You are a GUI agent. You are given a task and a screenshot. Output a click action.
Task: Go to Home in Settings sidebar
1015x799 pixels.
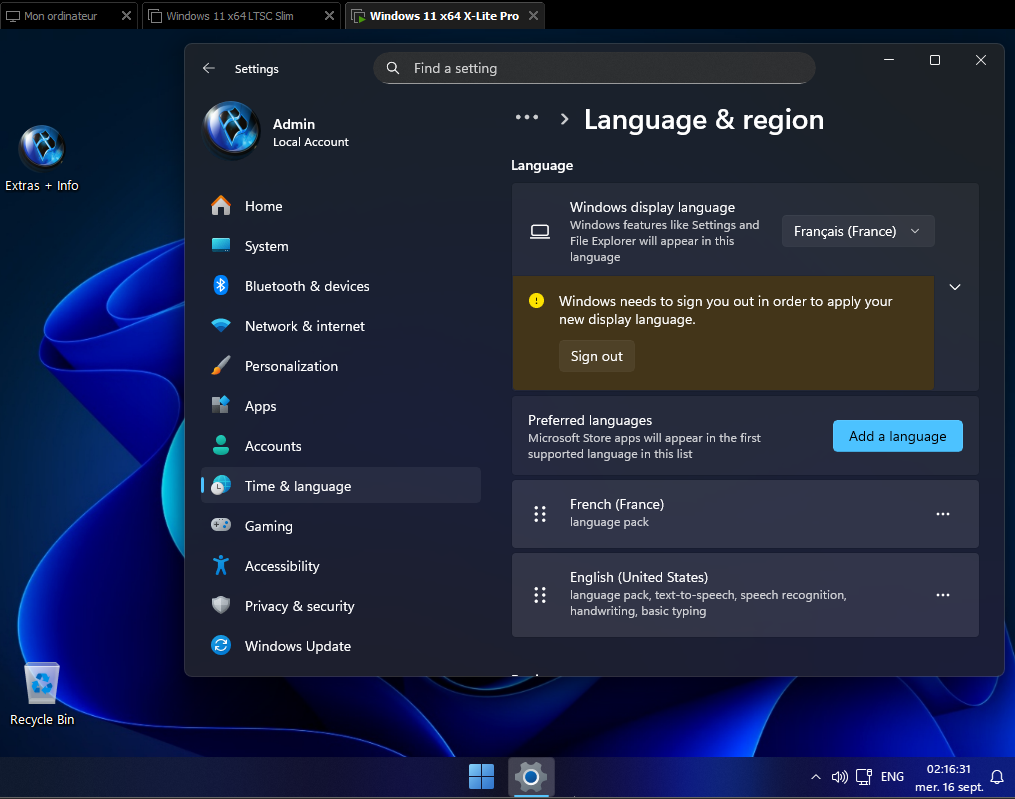pos(341,206)
